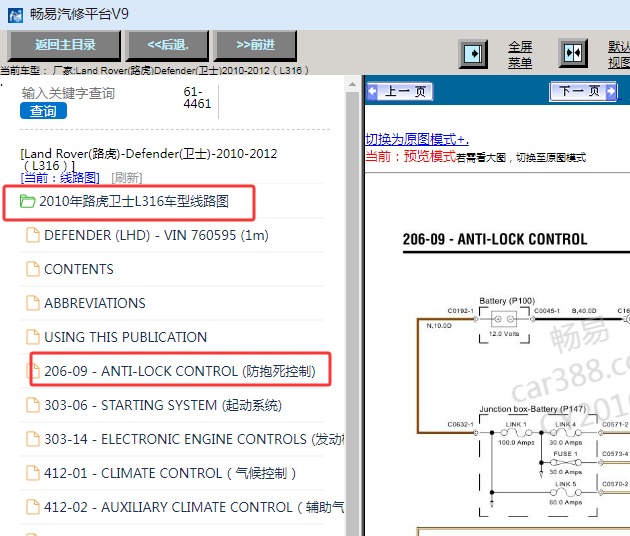Click the left panel vertical scrollbar track
This screenshot has height=536, width=630.
352,313
